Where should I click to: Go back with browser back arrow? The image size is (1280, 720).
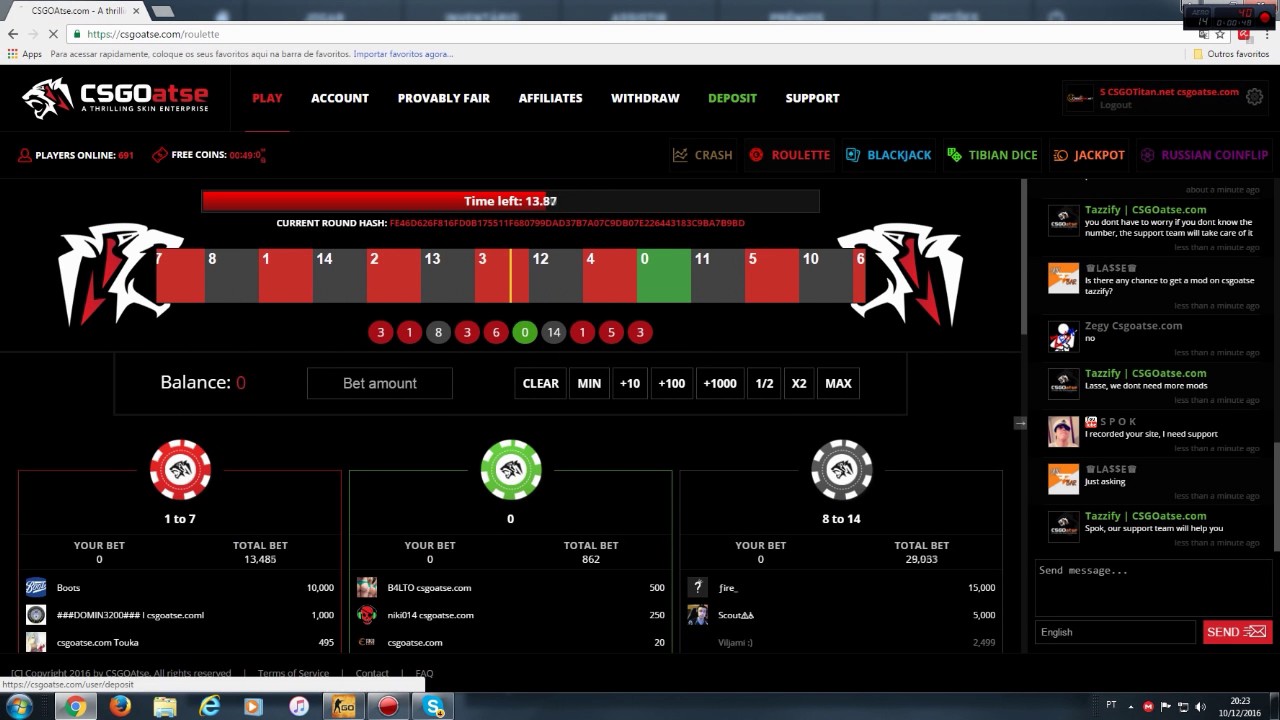[x=12, y=34]
